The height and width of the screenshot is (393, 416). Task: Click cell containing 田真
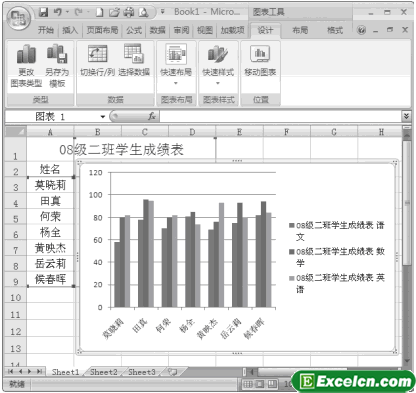(x=50, y=201)
